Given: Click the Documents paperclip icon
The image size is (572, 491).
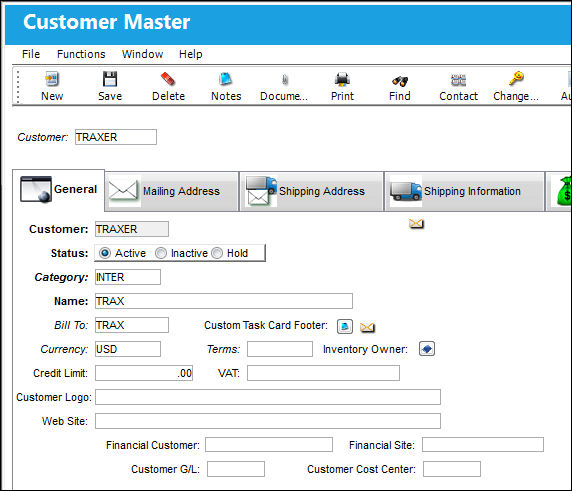Looking at the screenshot, I should point(285,79).
